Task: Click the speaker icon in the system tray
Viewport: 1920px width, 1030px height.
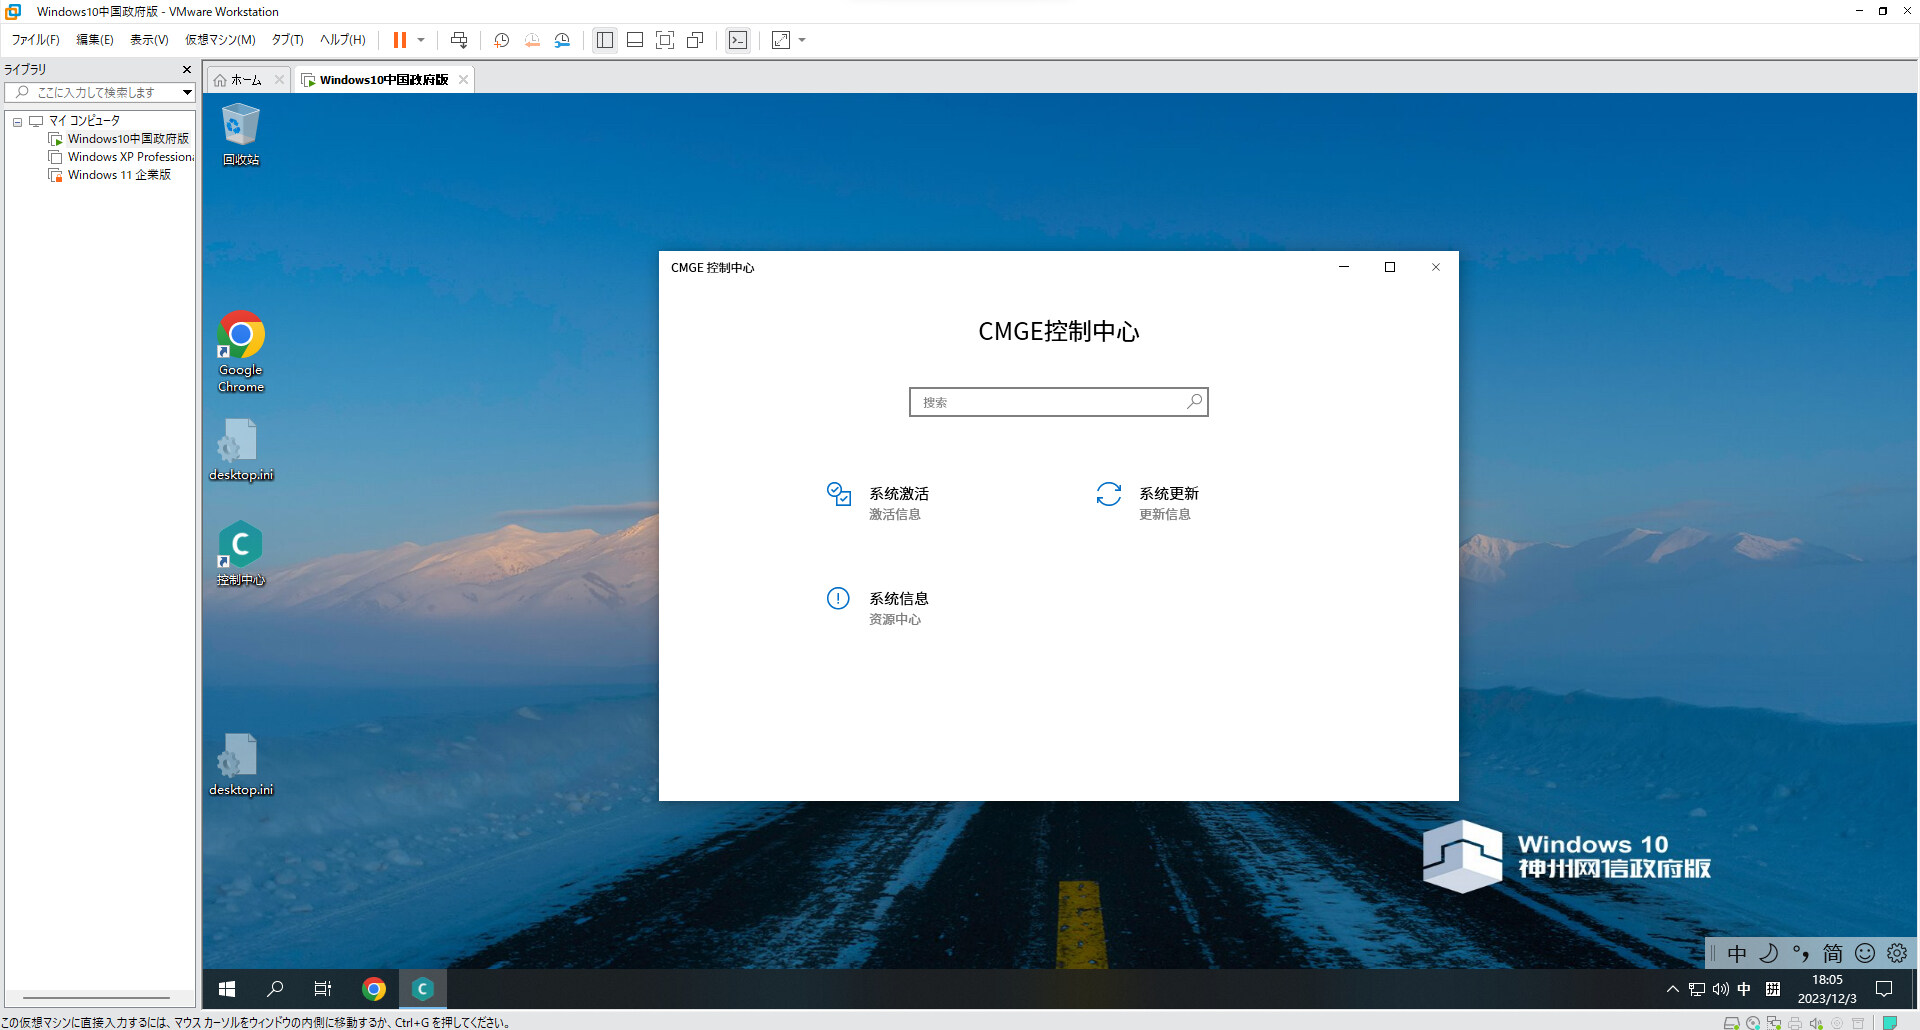Action: click(x=1721, y=989)
